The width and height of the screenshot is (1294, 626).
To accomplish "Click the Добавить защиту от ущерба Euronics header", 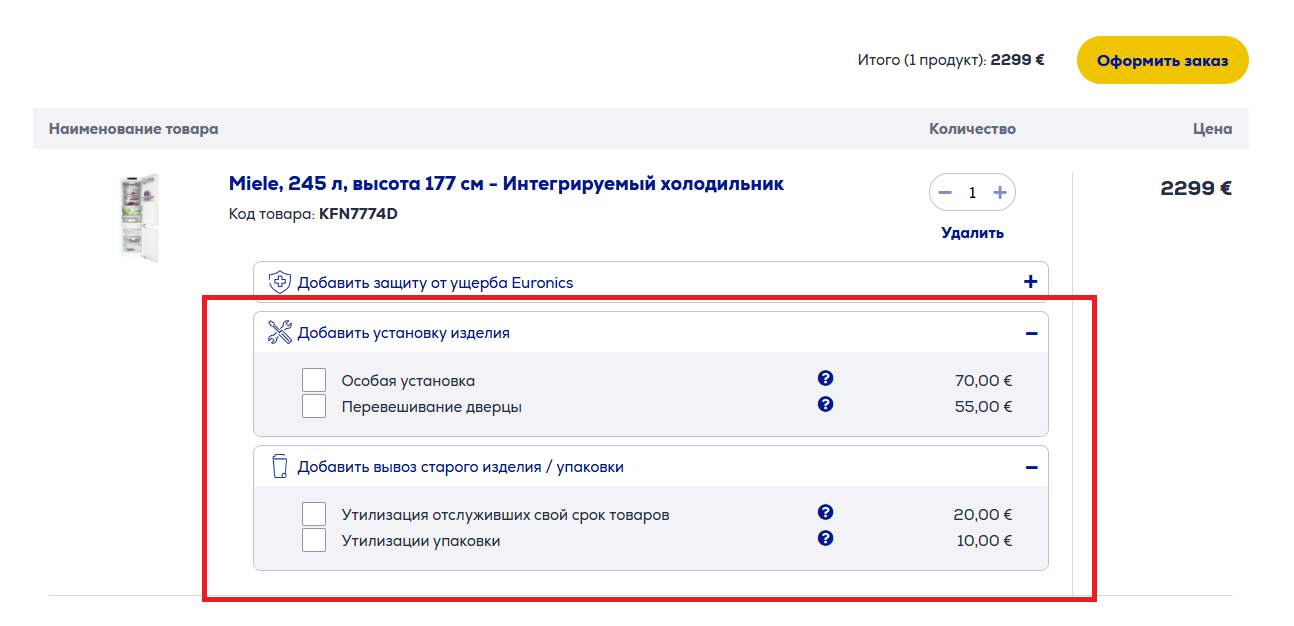I will (x=651, y=282).
